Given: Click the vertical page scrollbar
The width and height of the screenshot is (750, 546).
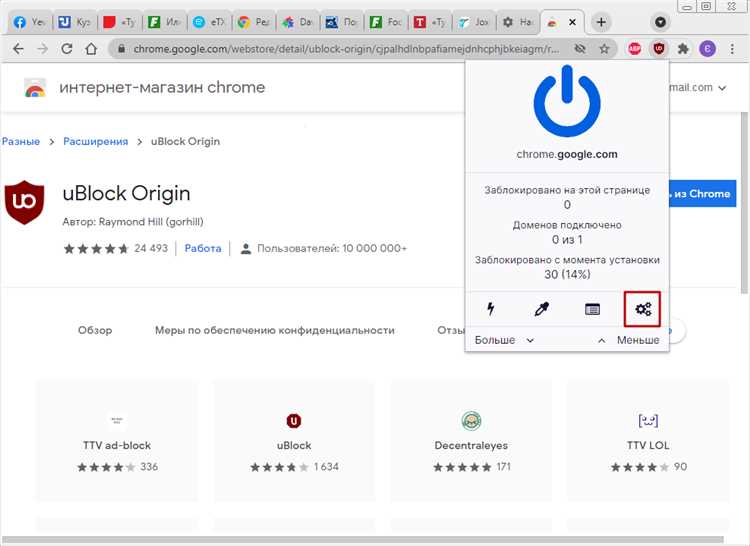Looking at the screenshot, I should point(744,203).
